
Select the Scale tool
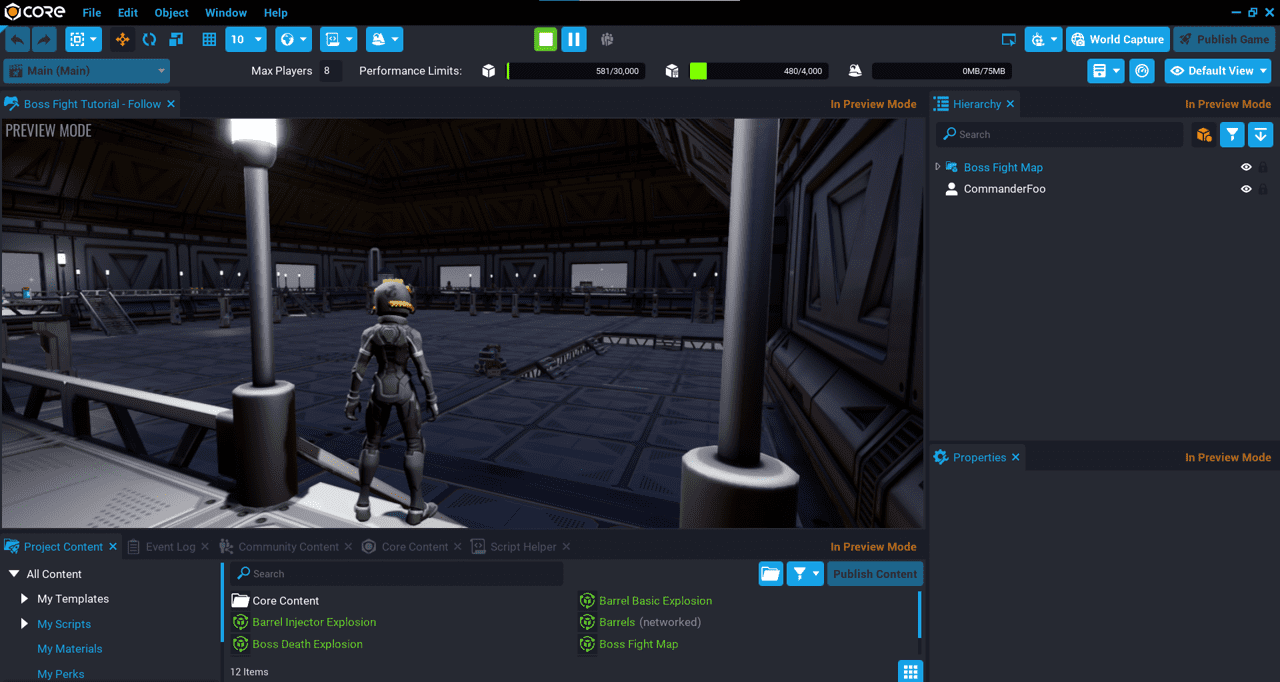(176, 40)
